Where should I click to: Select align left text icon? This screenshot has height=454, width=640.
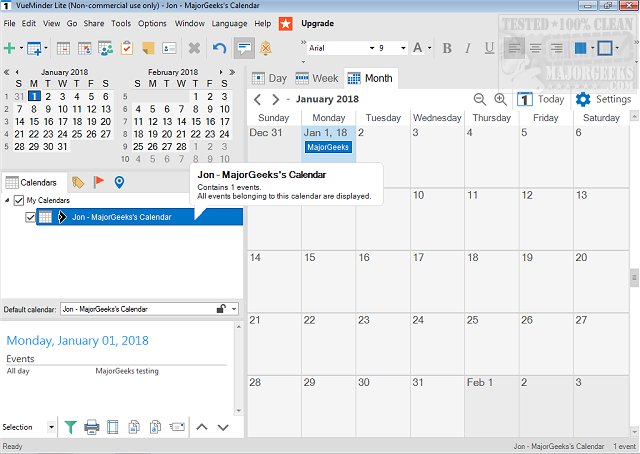click(514, 48)
